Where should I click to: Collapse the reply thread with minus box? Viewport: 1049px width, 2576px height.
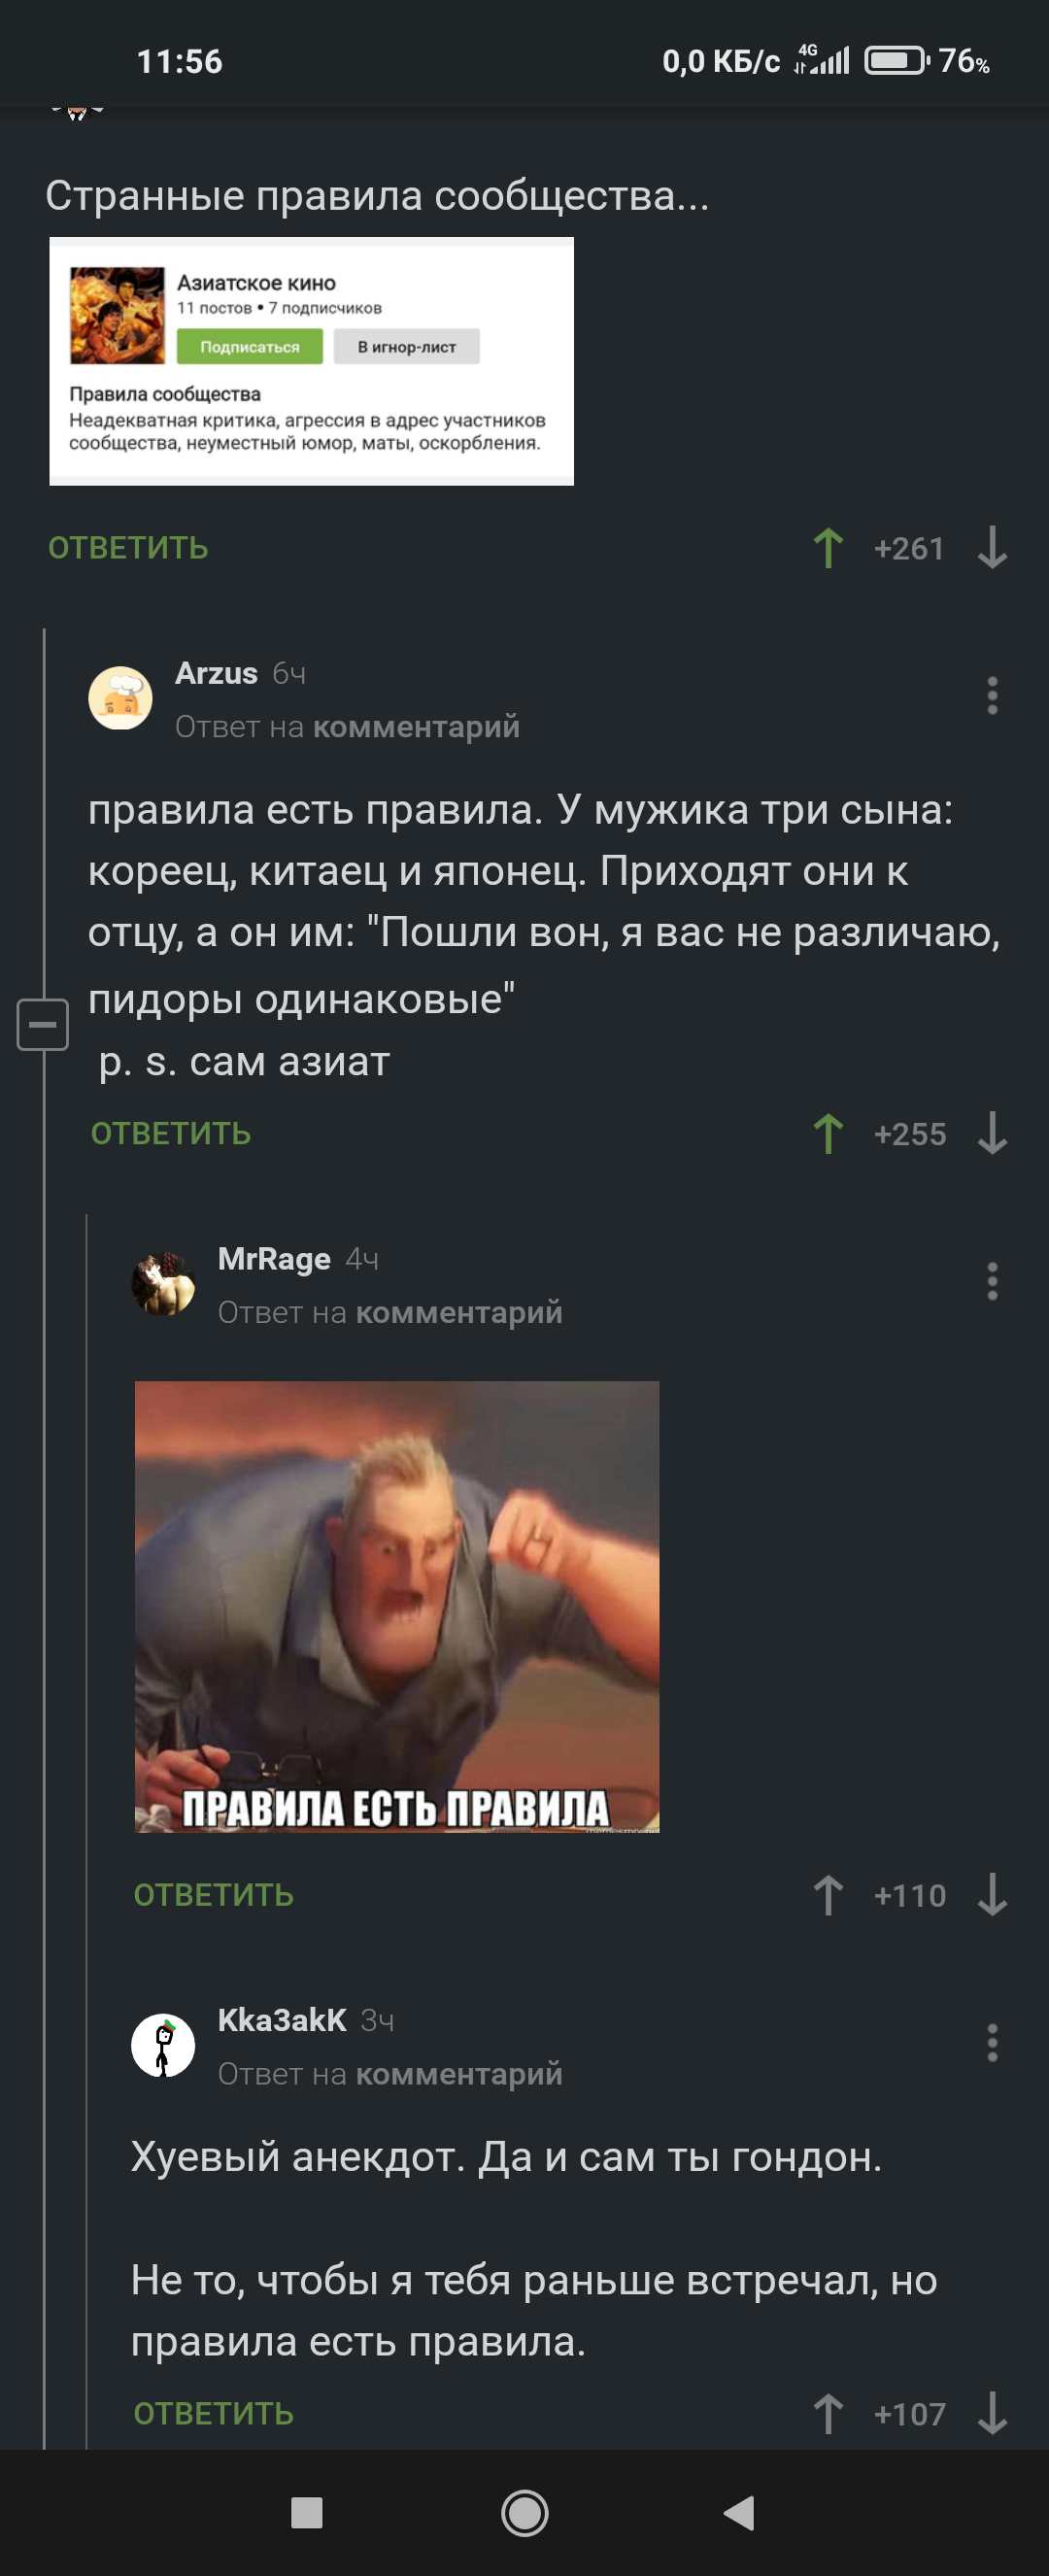[43, 1025]
